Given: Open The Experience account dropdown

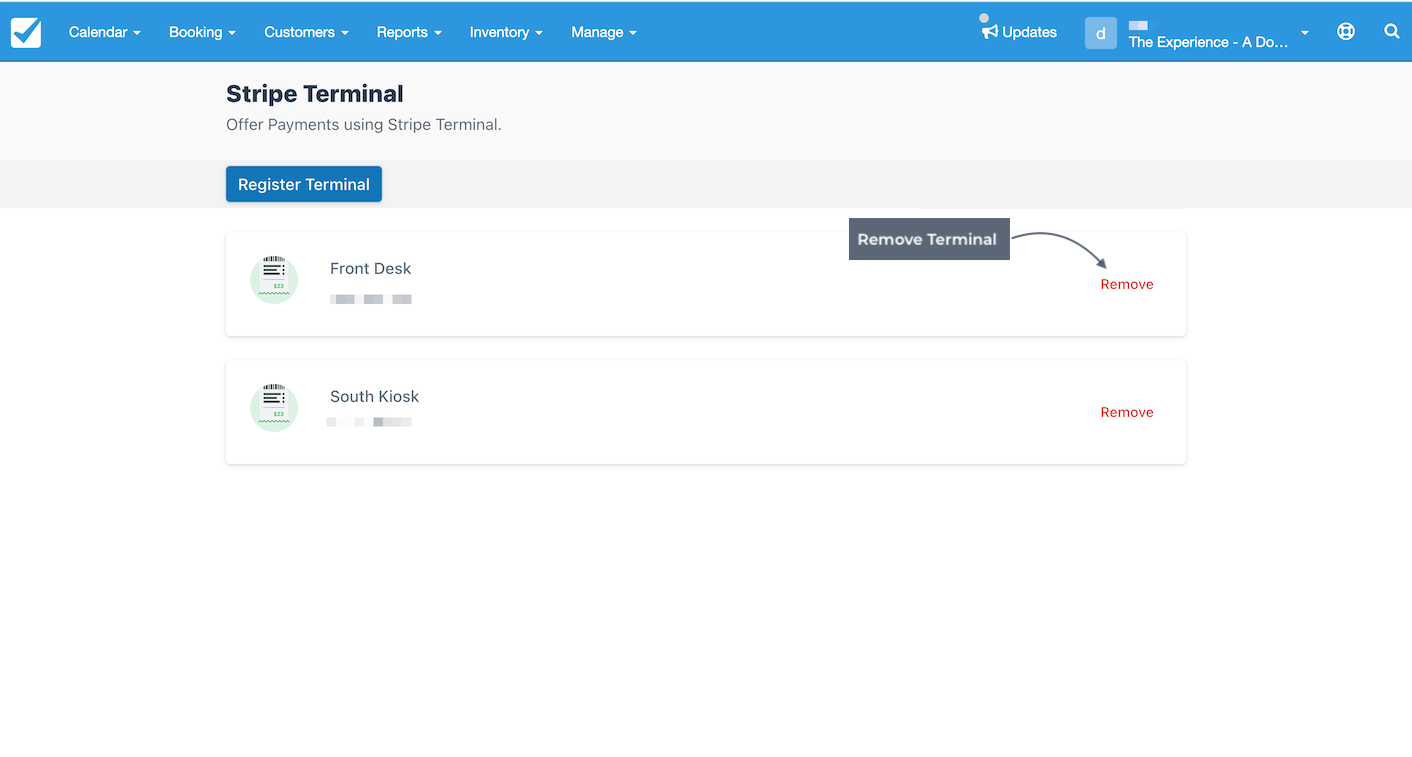Looking at the screenshot, I should pyautogui.click(x=1218, y=34).
